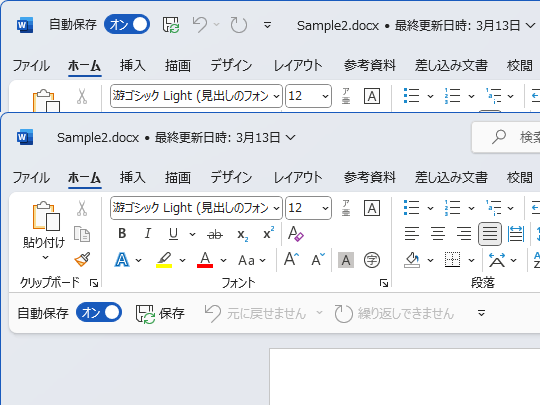The height and width of the screenshot is (405, 540).
Task: Click undo arrow in back window title bar
Action: coord(200,25)
